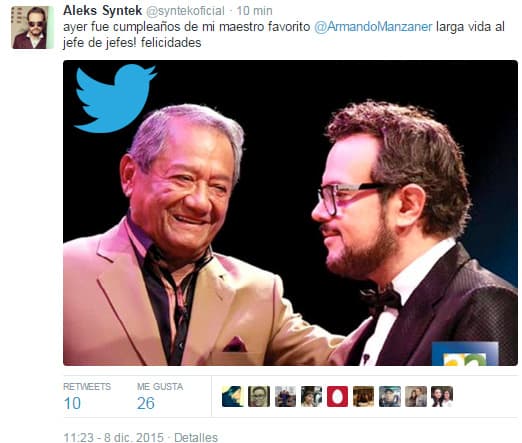Open the '10 min' tweet timestamp
This screenshot has height=443, width=522.
[254, 11]
